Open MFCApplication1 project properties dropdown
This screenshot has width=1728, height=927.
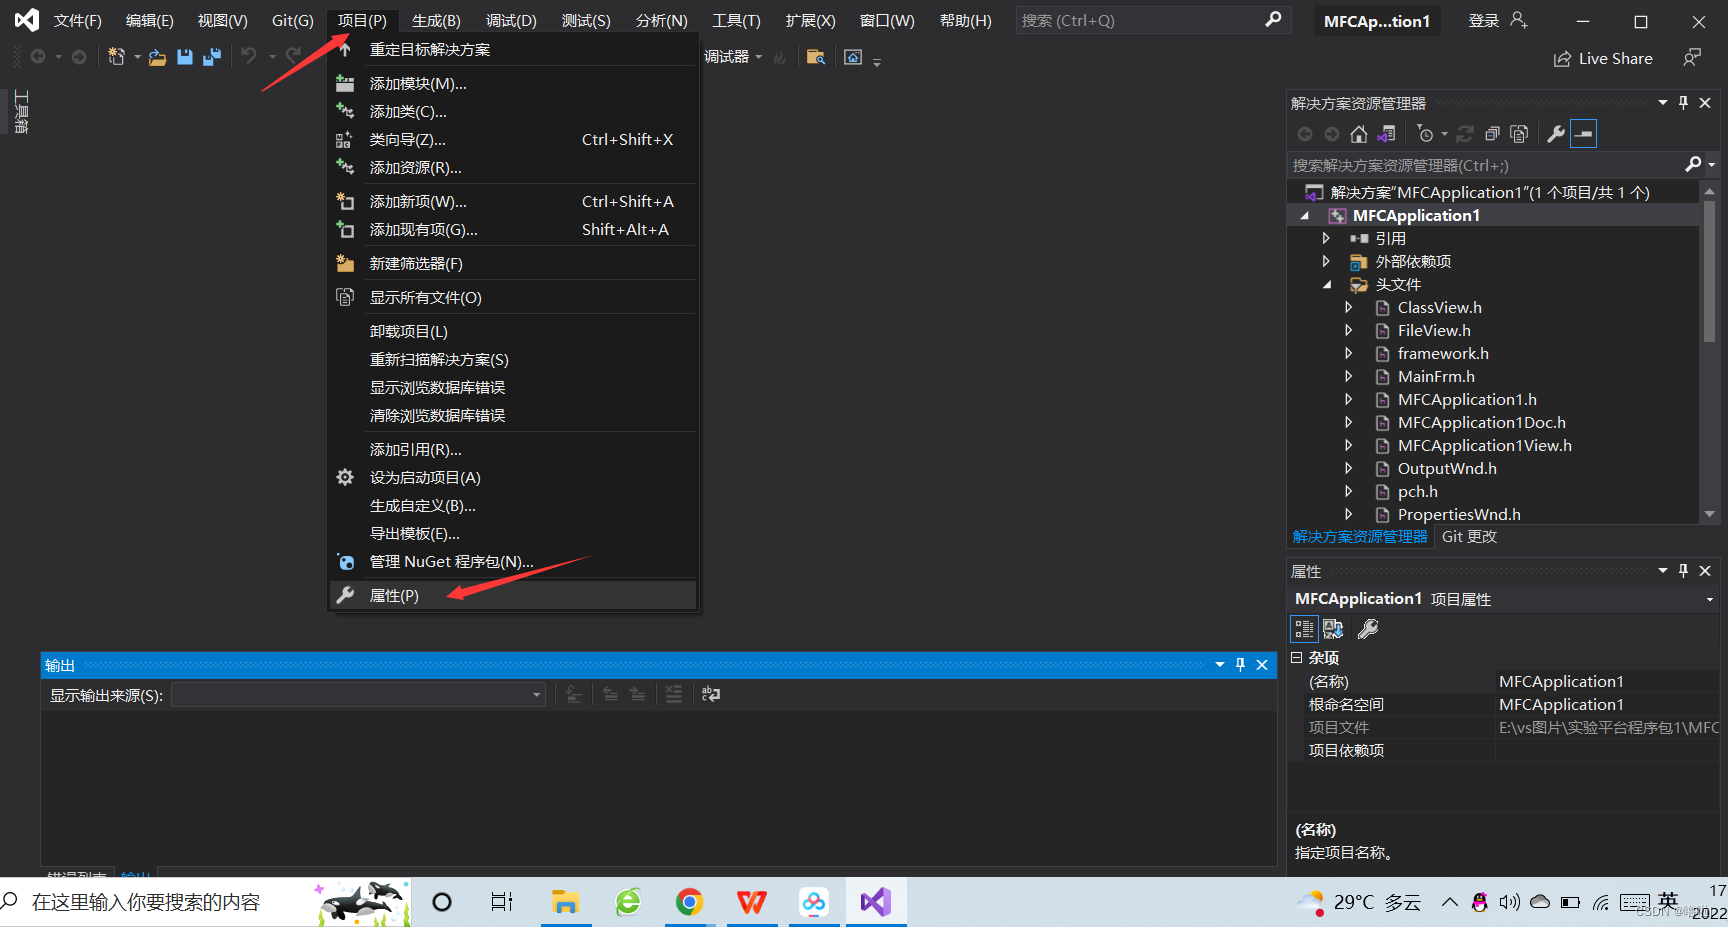point(1709,599)
